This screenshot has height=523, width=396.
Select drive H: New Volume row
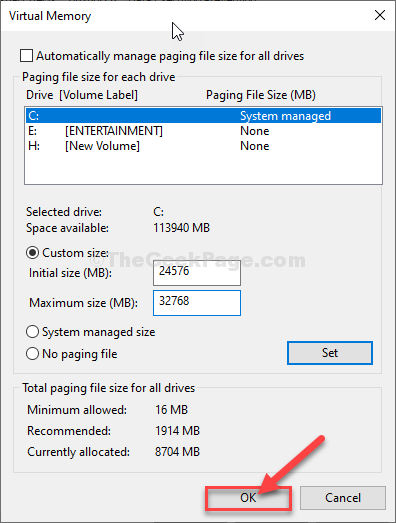coord(203,146)
